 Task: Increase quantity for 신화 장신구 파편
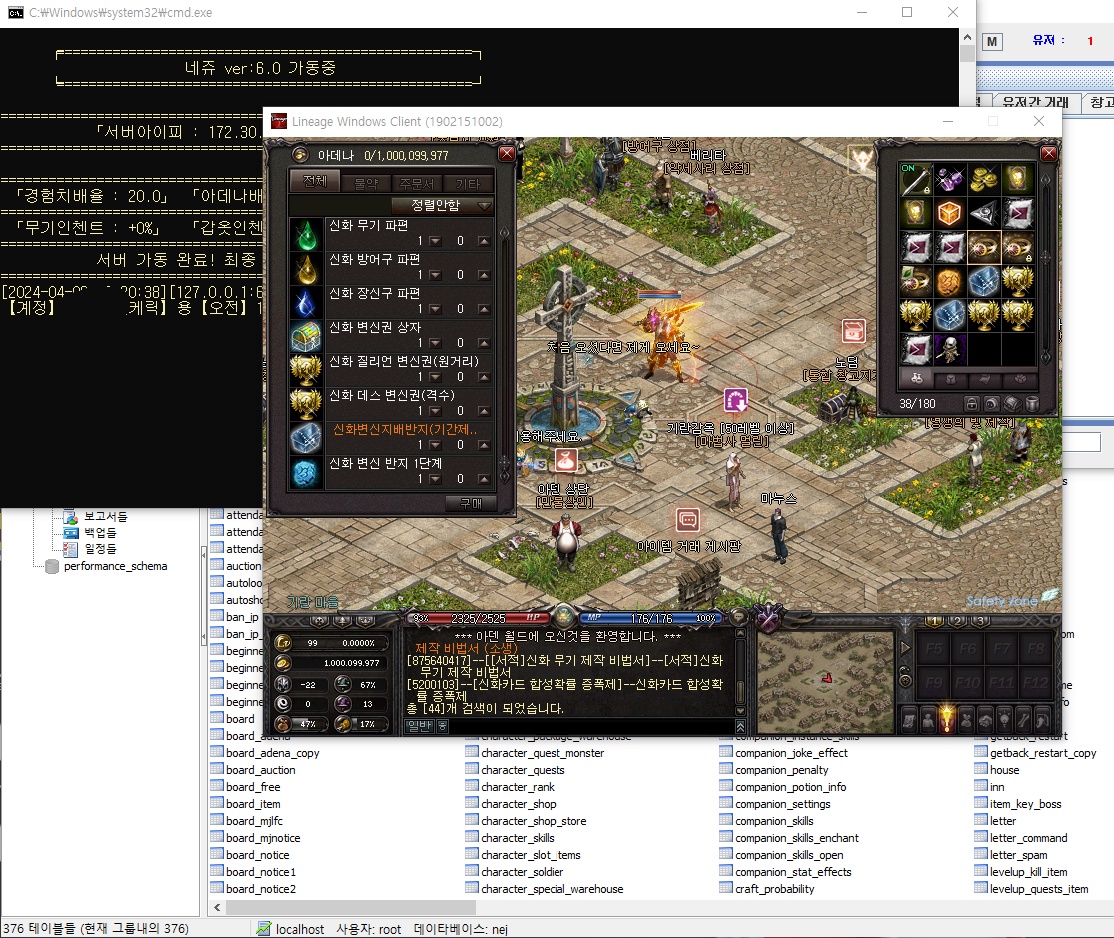click(x=484, y=310)
